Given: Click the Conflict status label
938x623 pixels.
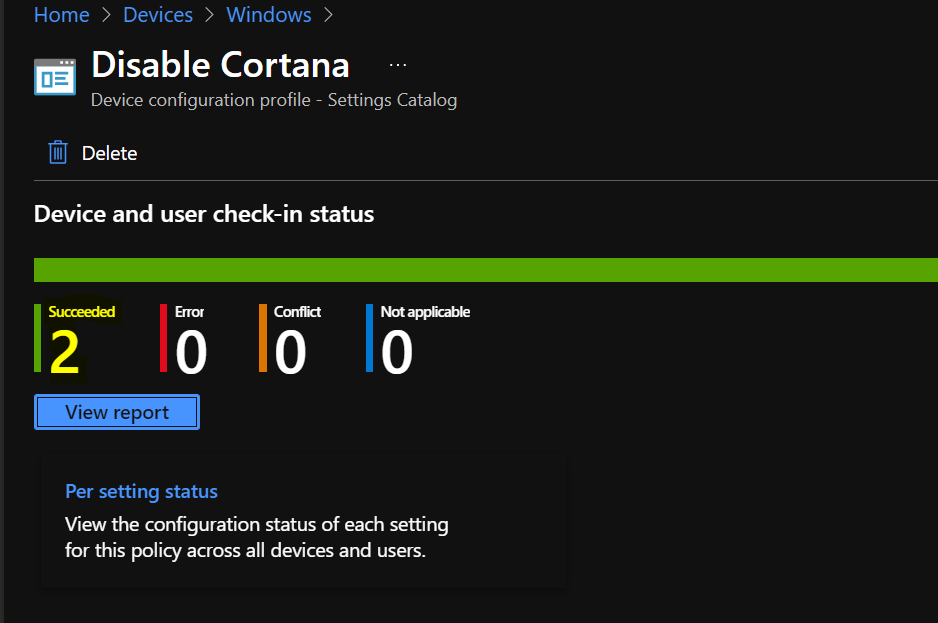Looking at the screenshot, I should click(x=297, y=312).
